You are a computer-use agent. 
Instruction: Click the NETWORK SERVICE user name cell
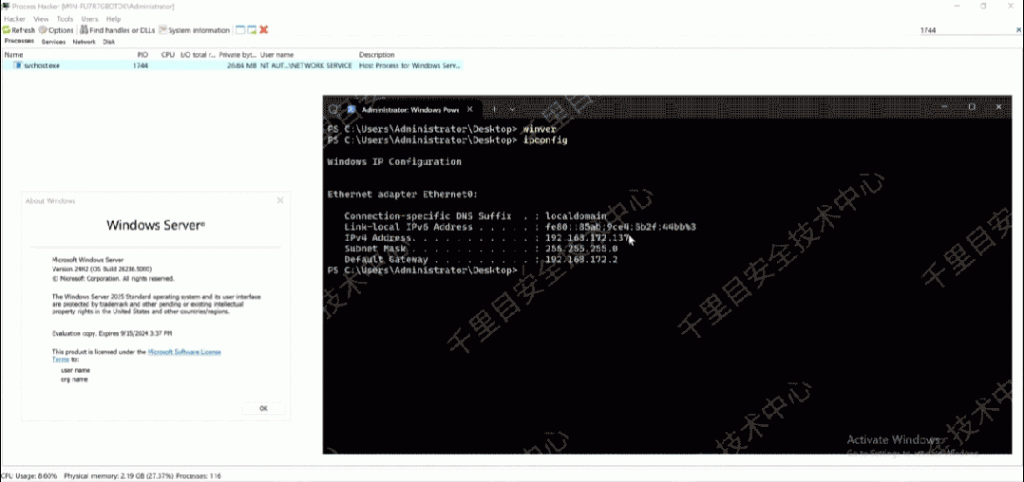click(306, 66)
